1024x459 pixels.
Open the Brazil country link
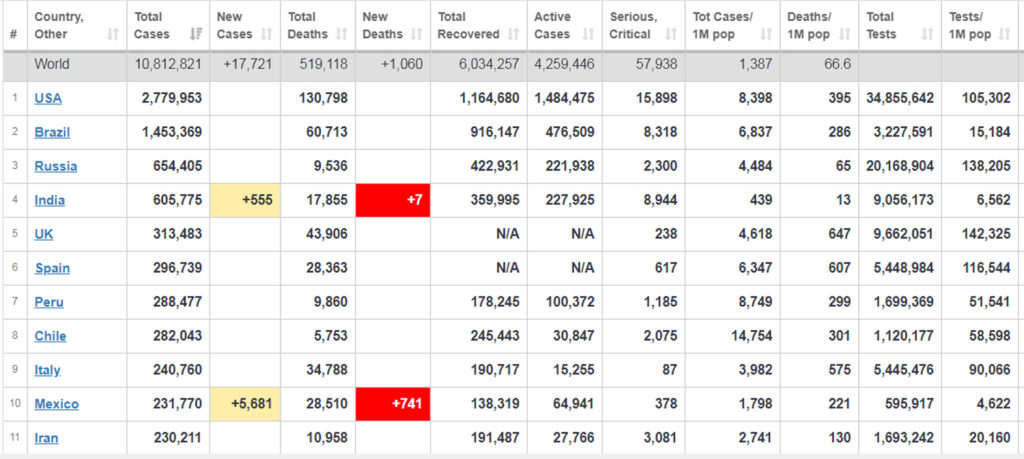52,133
